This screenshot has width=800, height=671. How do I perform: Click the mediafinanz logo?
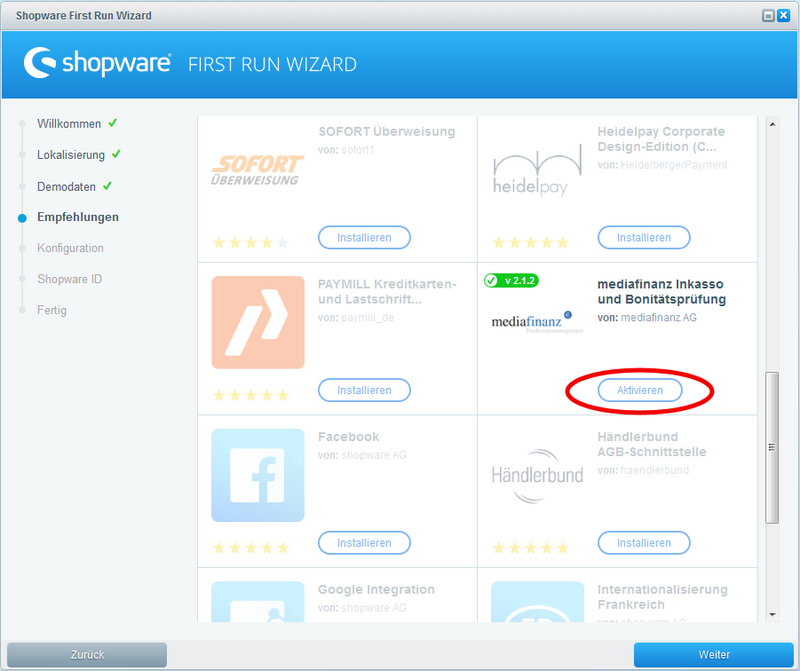point(537,322)
